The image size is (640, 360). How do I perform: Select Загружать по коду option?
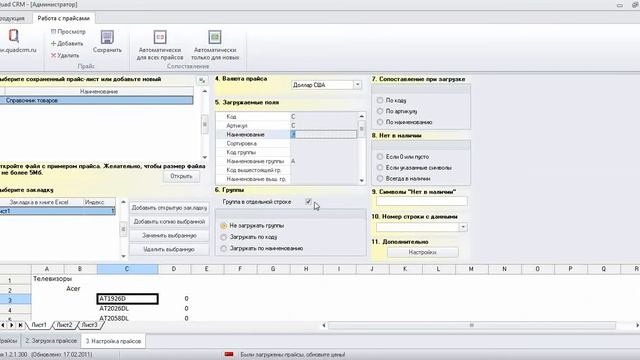223,237
